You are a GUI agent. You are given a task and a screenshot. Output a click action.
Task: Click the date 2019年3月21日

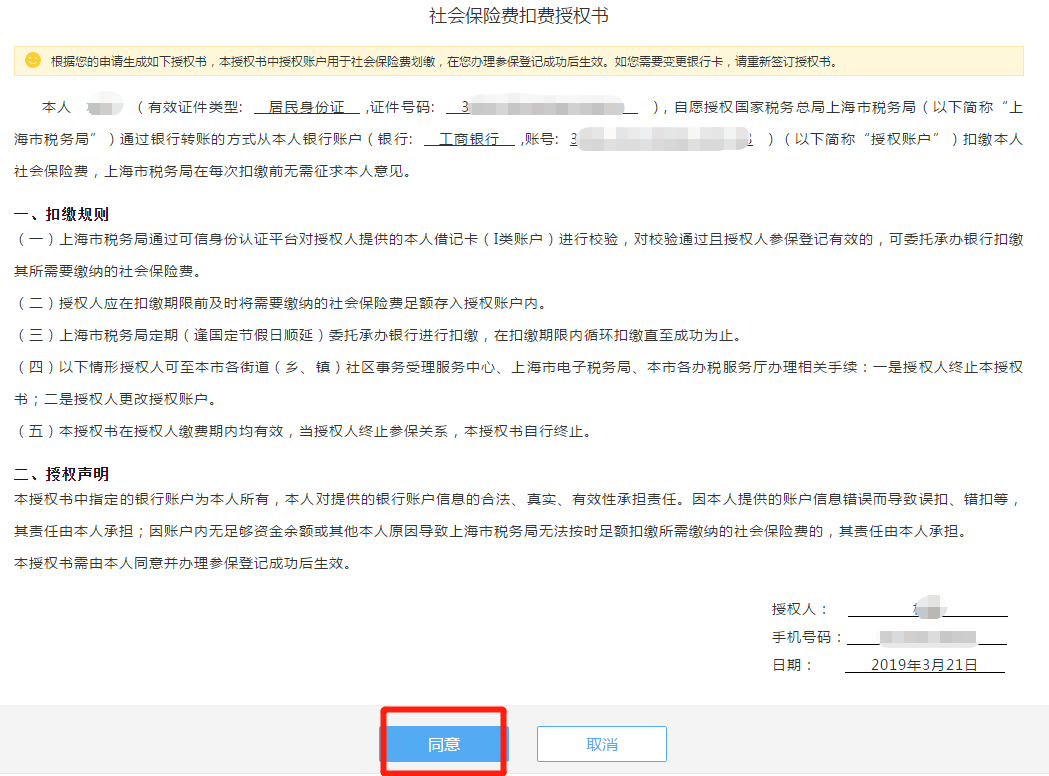(924, 664)
